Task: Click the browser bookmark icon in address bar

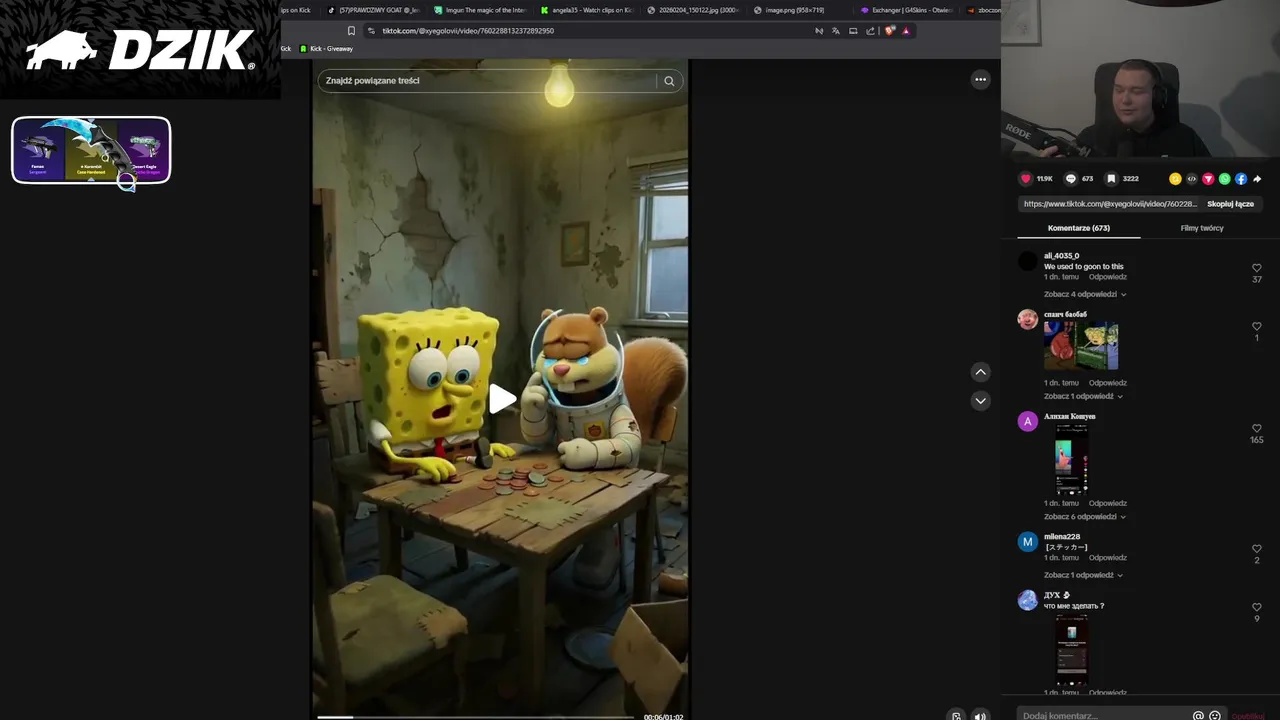Action: point(351,31)
